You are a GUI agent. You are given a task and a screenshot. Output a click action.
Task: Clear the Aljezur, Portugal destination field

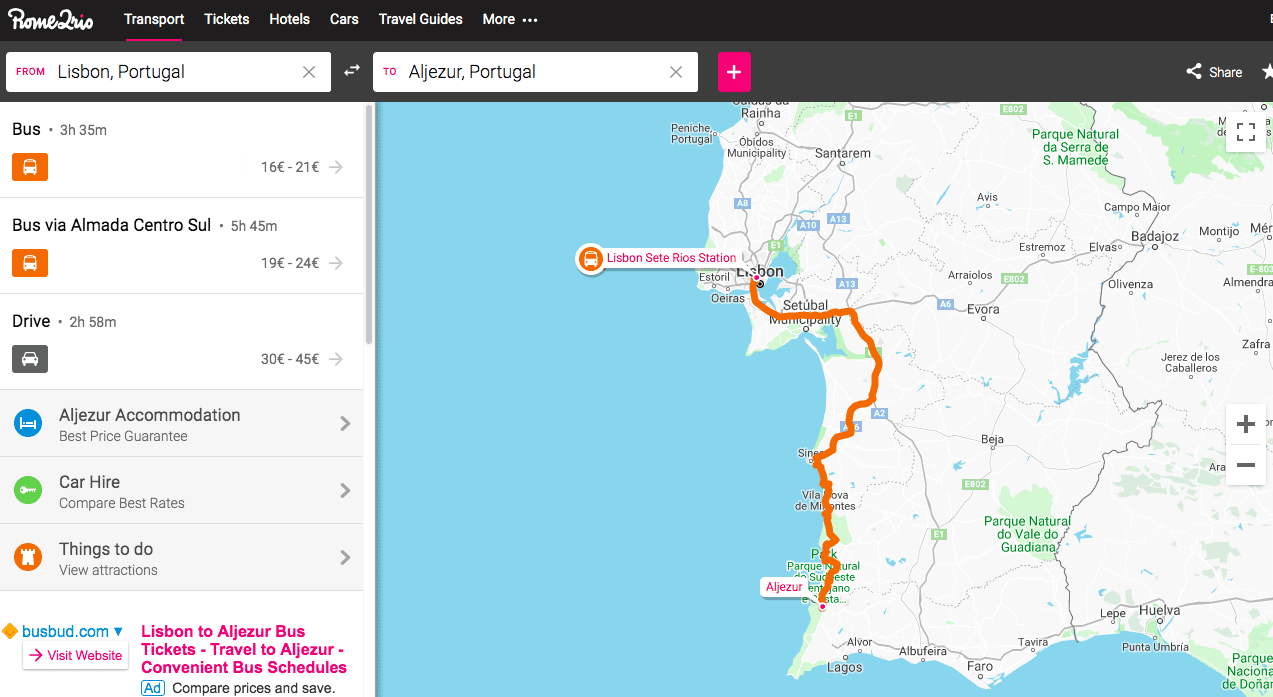(x=676, y=72)
